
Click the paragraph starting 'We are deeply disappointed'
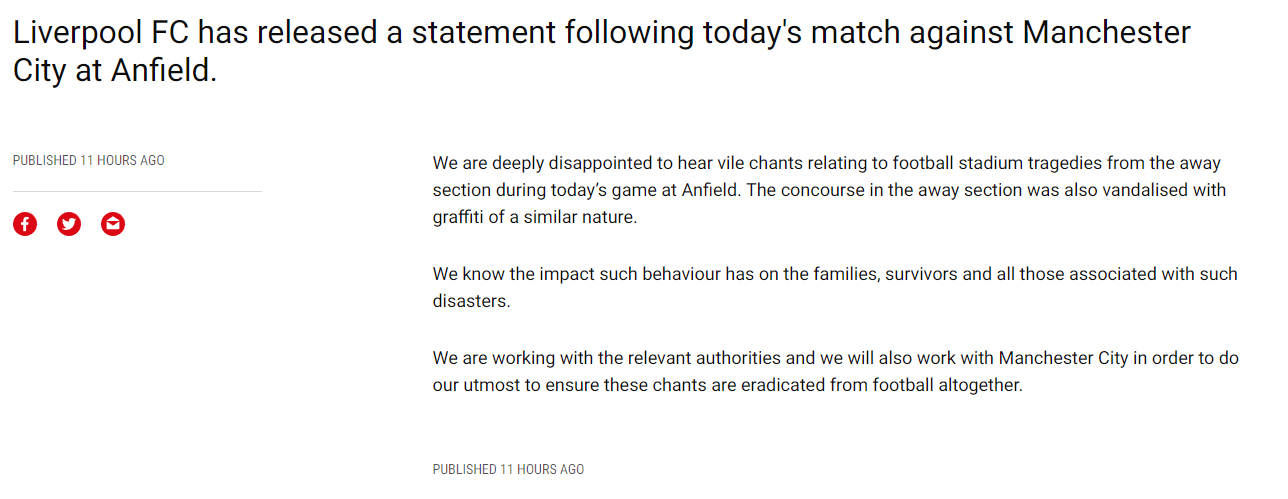pyautogui.click(x=830, y=190)
